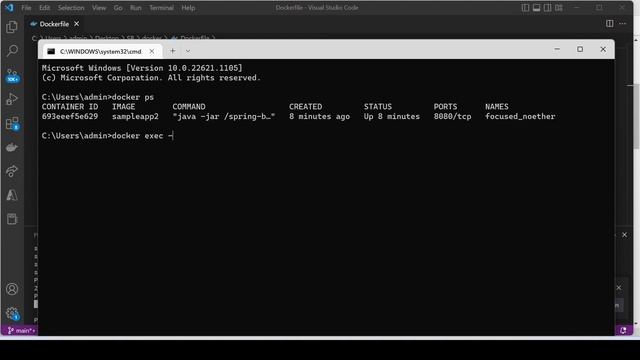
Task: Toggle primary side bar layout icon
Action: coord(525,7)
